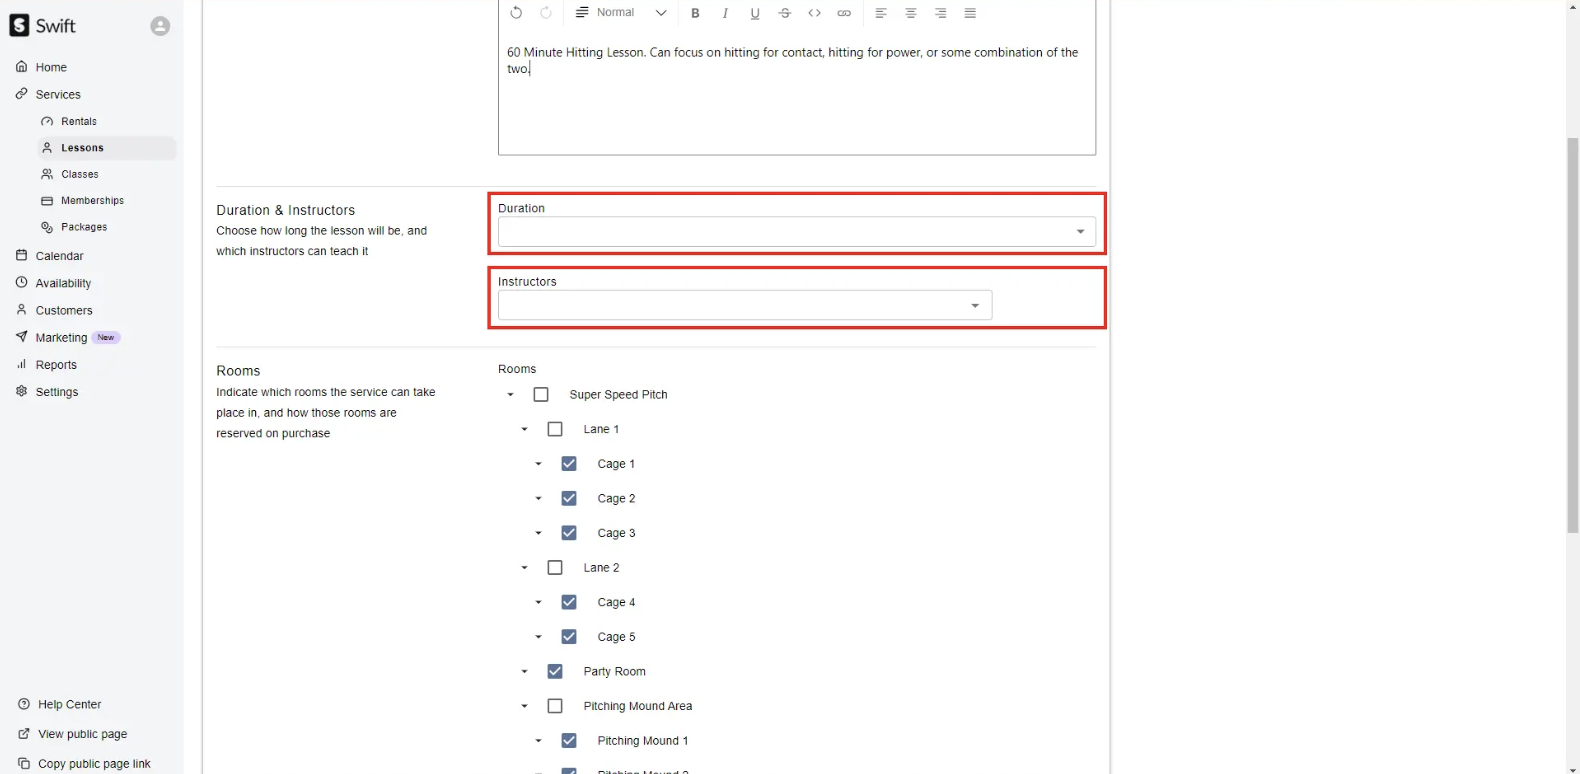This screenshot has width=1580, height=774.
Task: Open the Normal text style dropdown
Action: coord(621,13)
